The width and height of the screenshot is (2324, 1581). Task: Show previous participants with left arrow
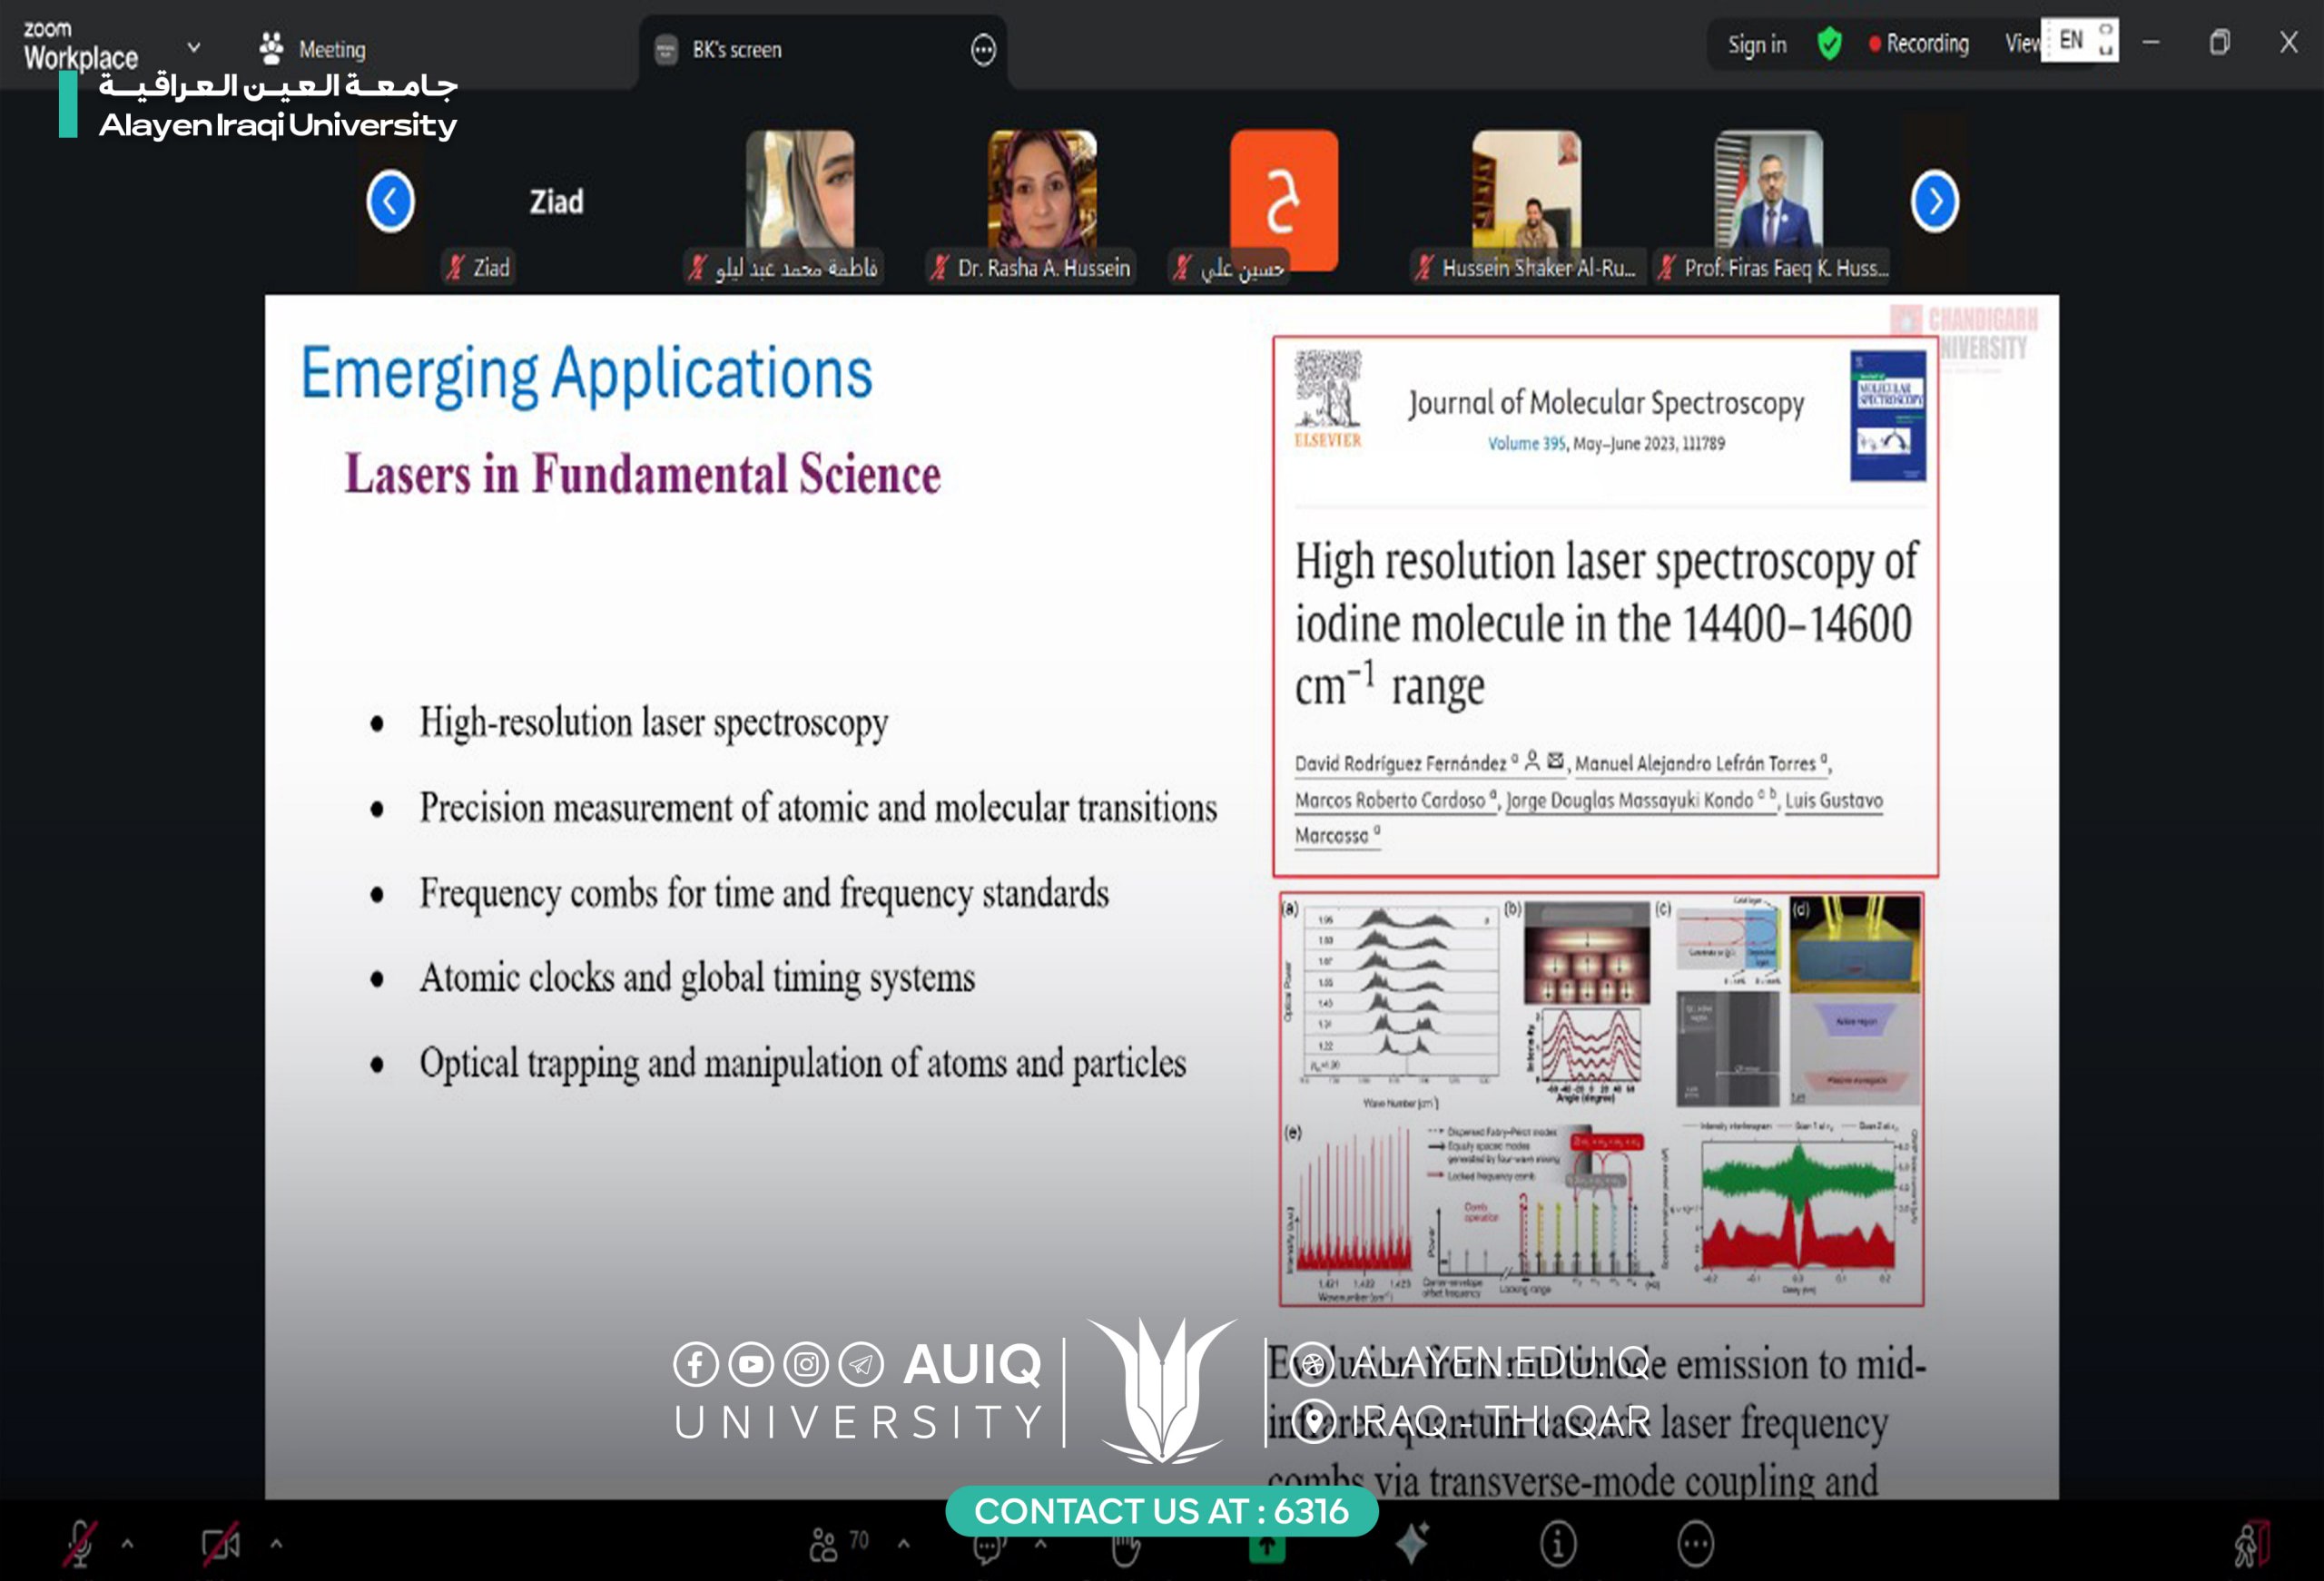pos(390,202)
